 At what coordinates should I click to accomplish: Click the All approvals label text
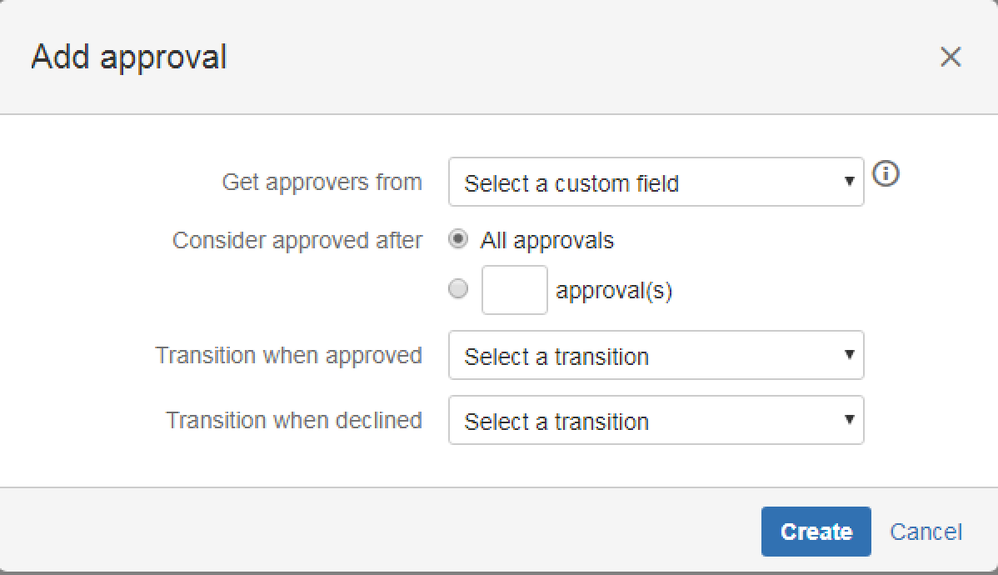coord(547,240)
